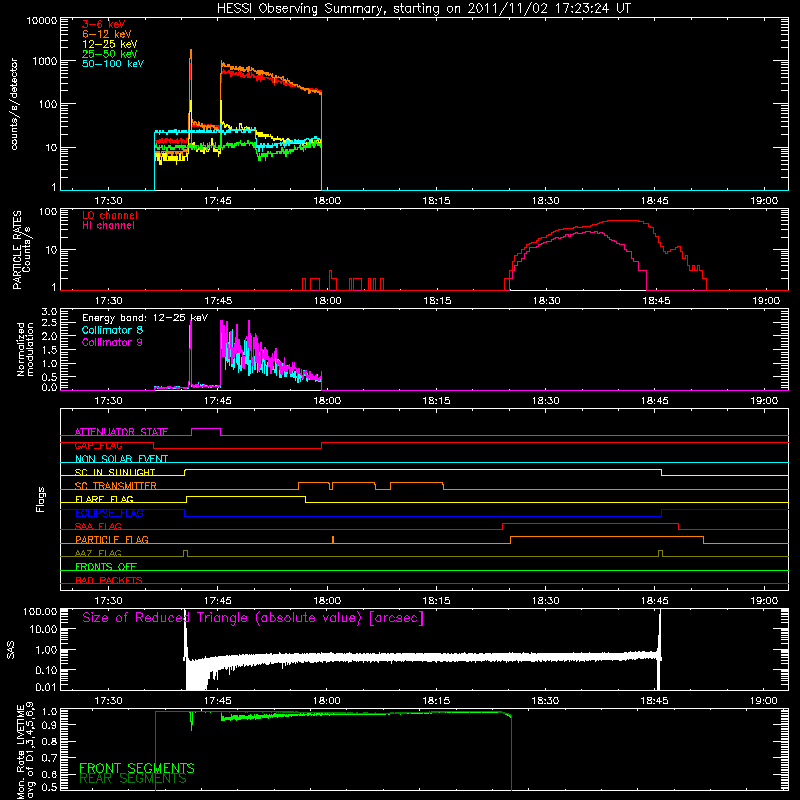
Task: Click the SC_IN_SUNLIGHT flag label
Action: (115, 472)
